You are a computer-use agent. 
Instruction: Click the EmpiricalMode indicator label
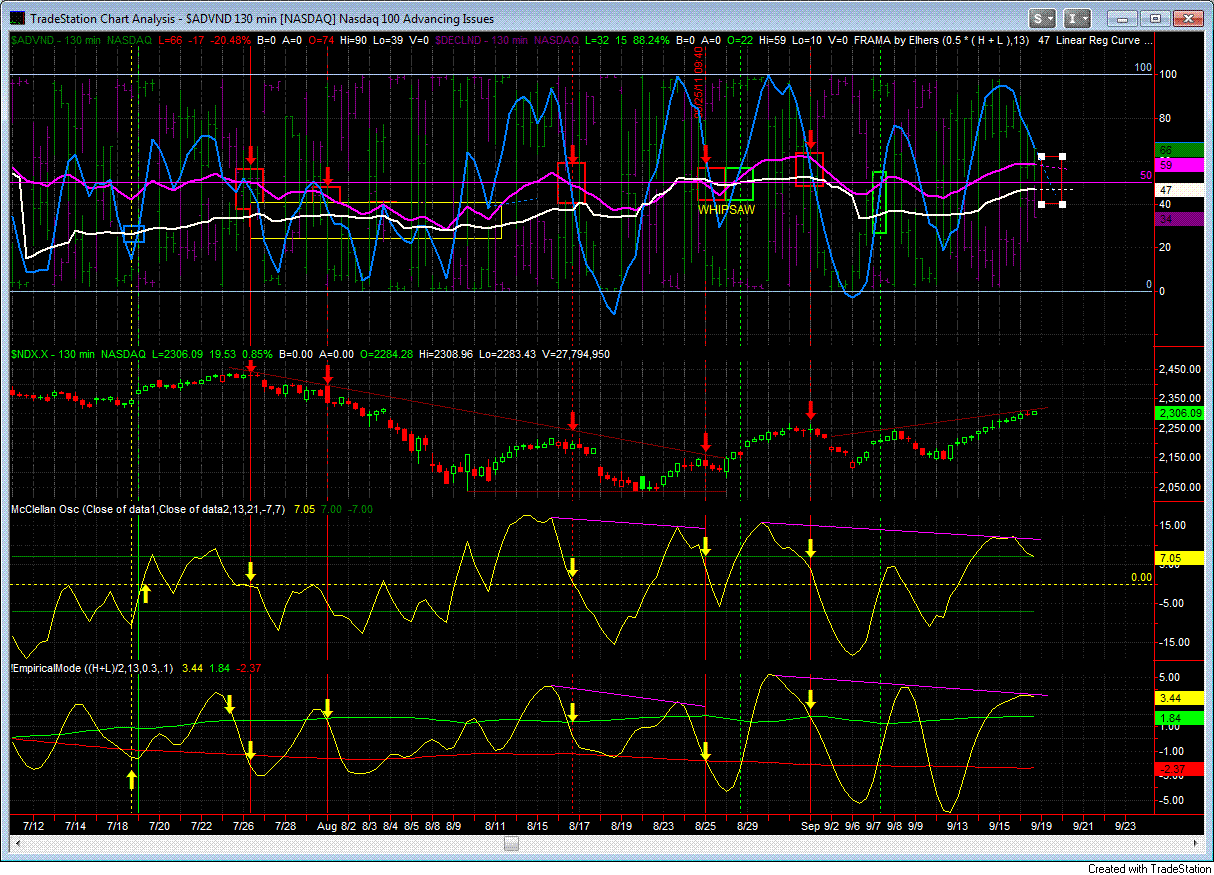(x=91, y=667)
